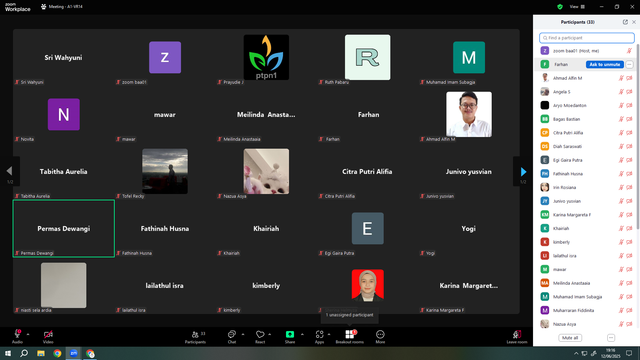Click the Mute all button
640x360 pixels.
point(570,338)
